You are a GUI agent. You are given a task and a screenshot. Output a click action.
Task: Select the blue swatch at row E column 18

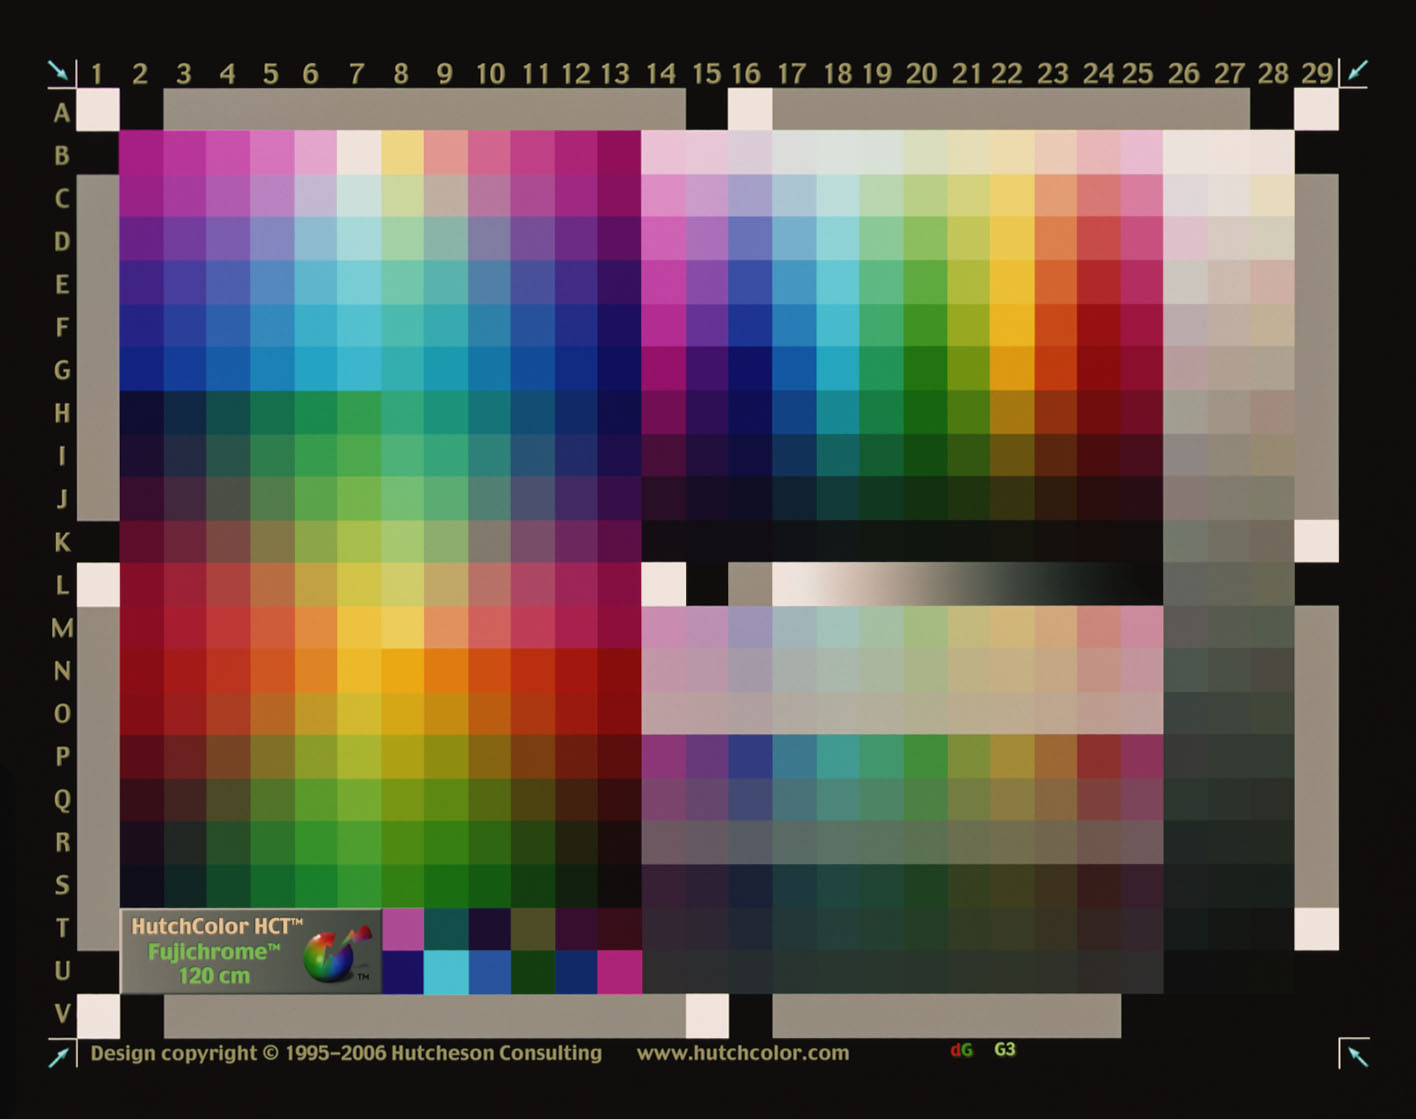tap(838, 282)
